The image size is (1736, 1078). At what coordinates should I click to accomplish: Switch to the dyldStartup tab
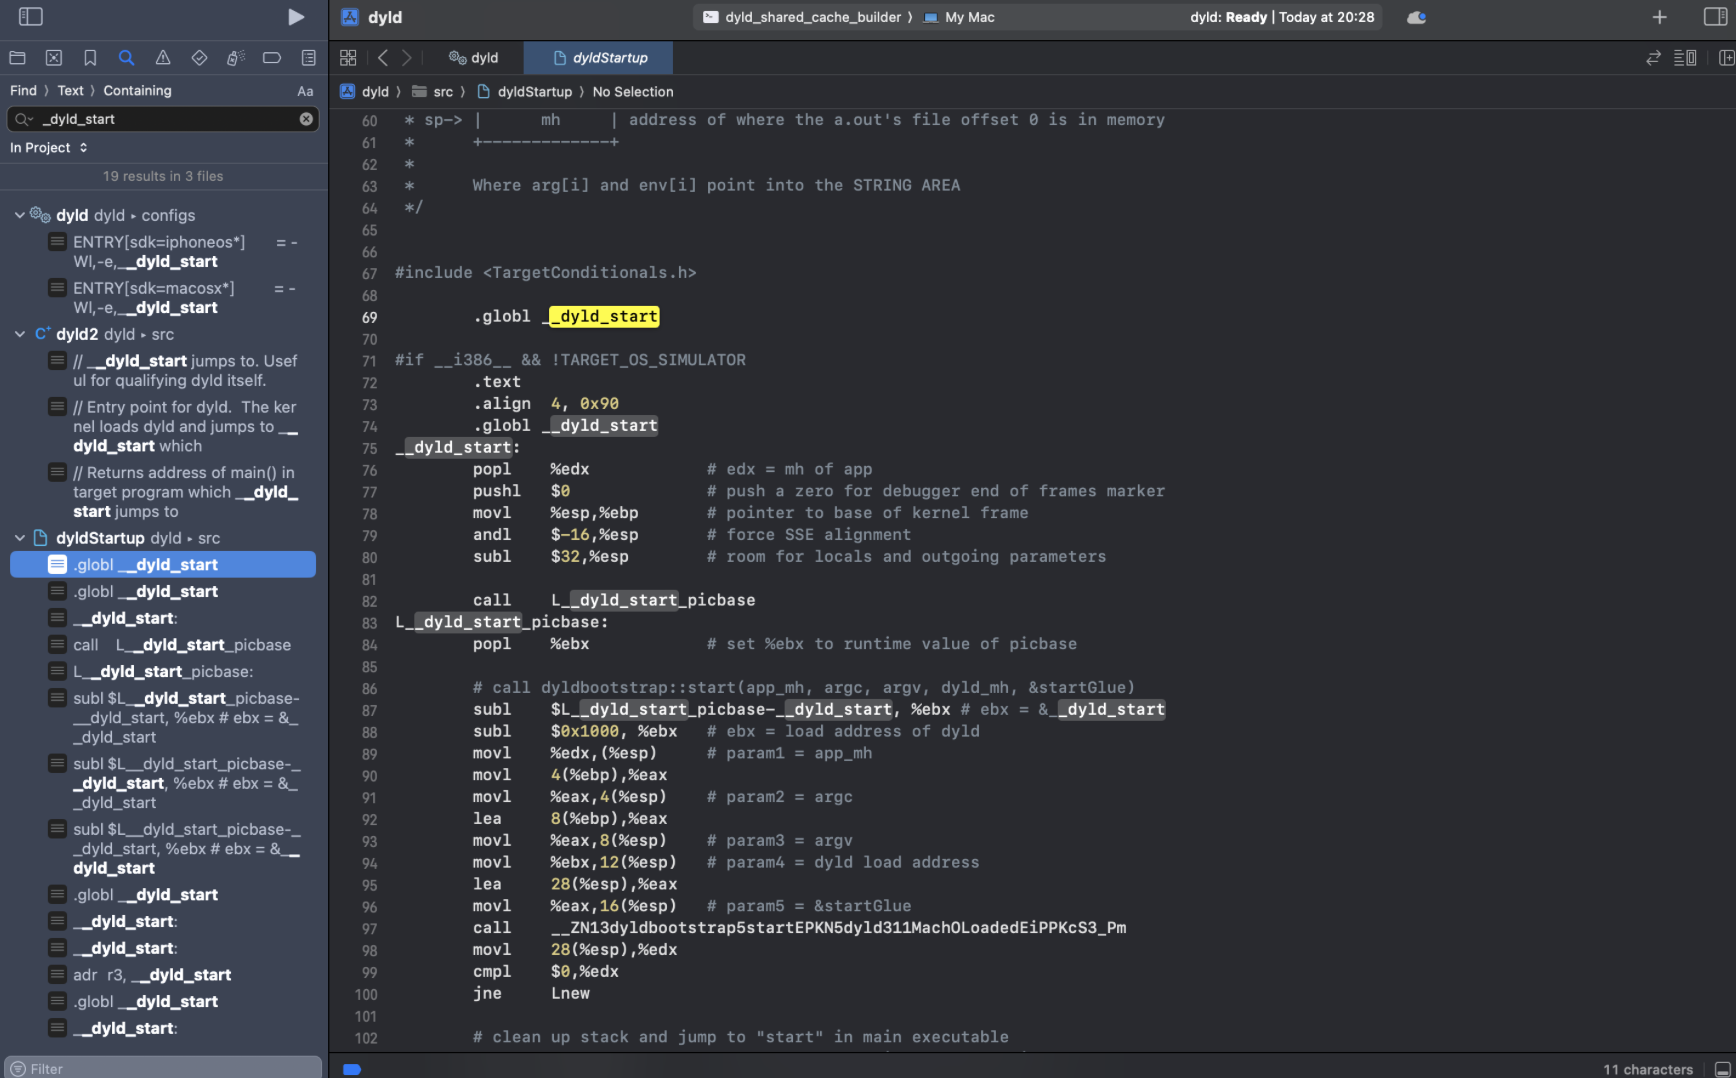point(599,58)
